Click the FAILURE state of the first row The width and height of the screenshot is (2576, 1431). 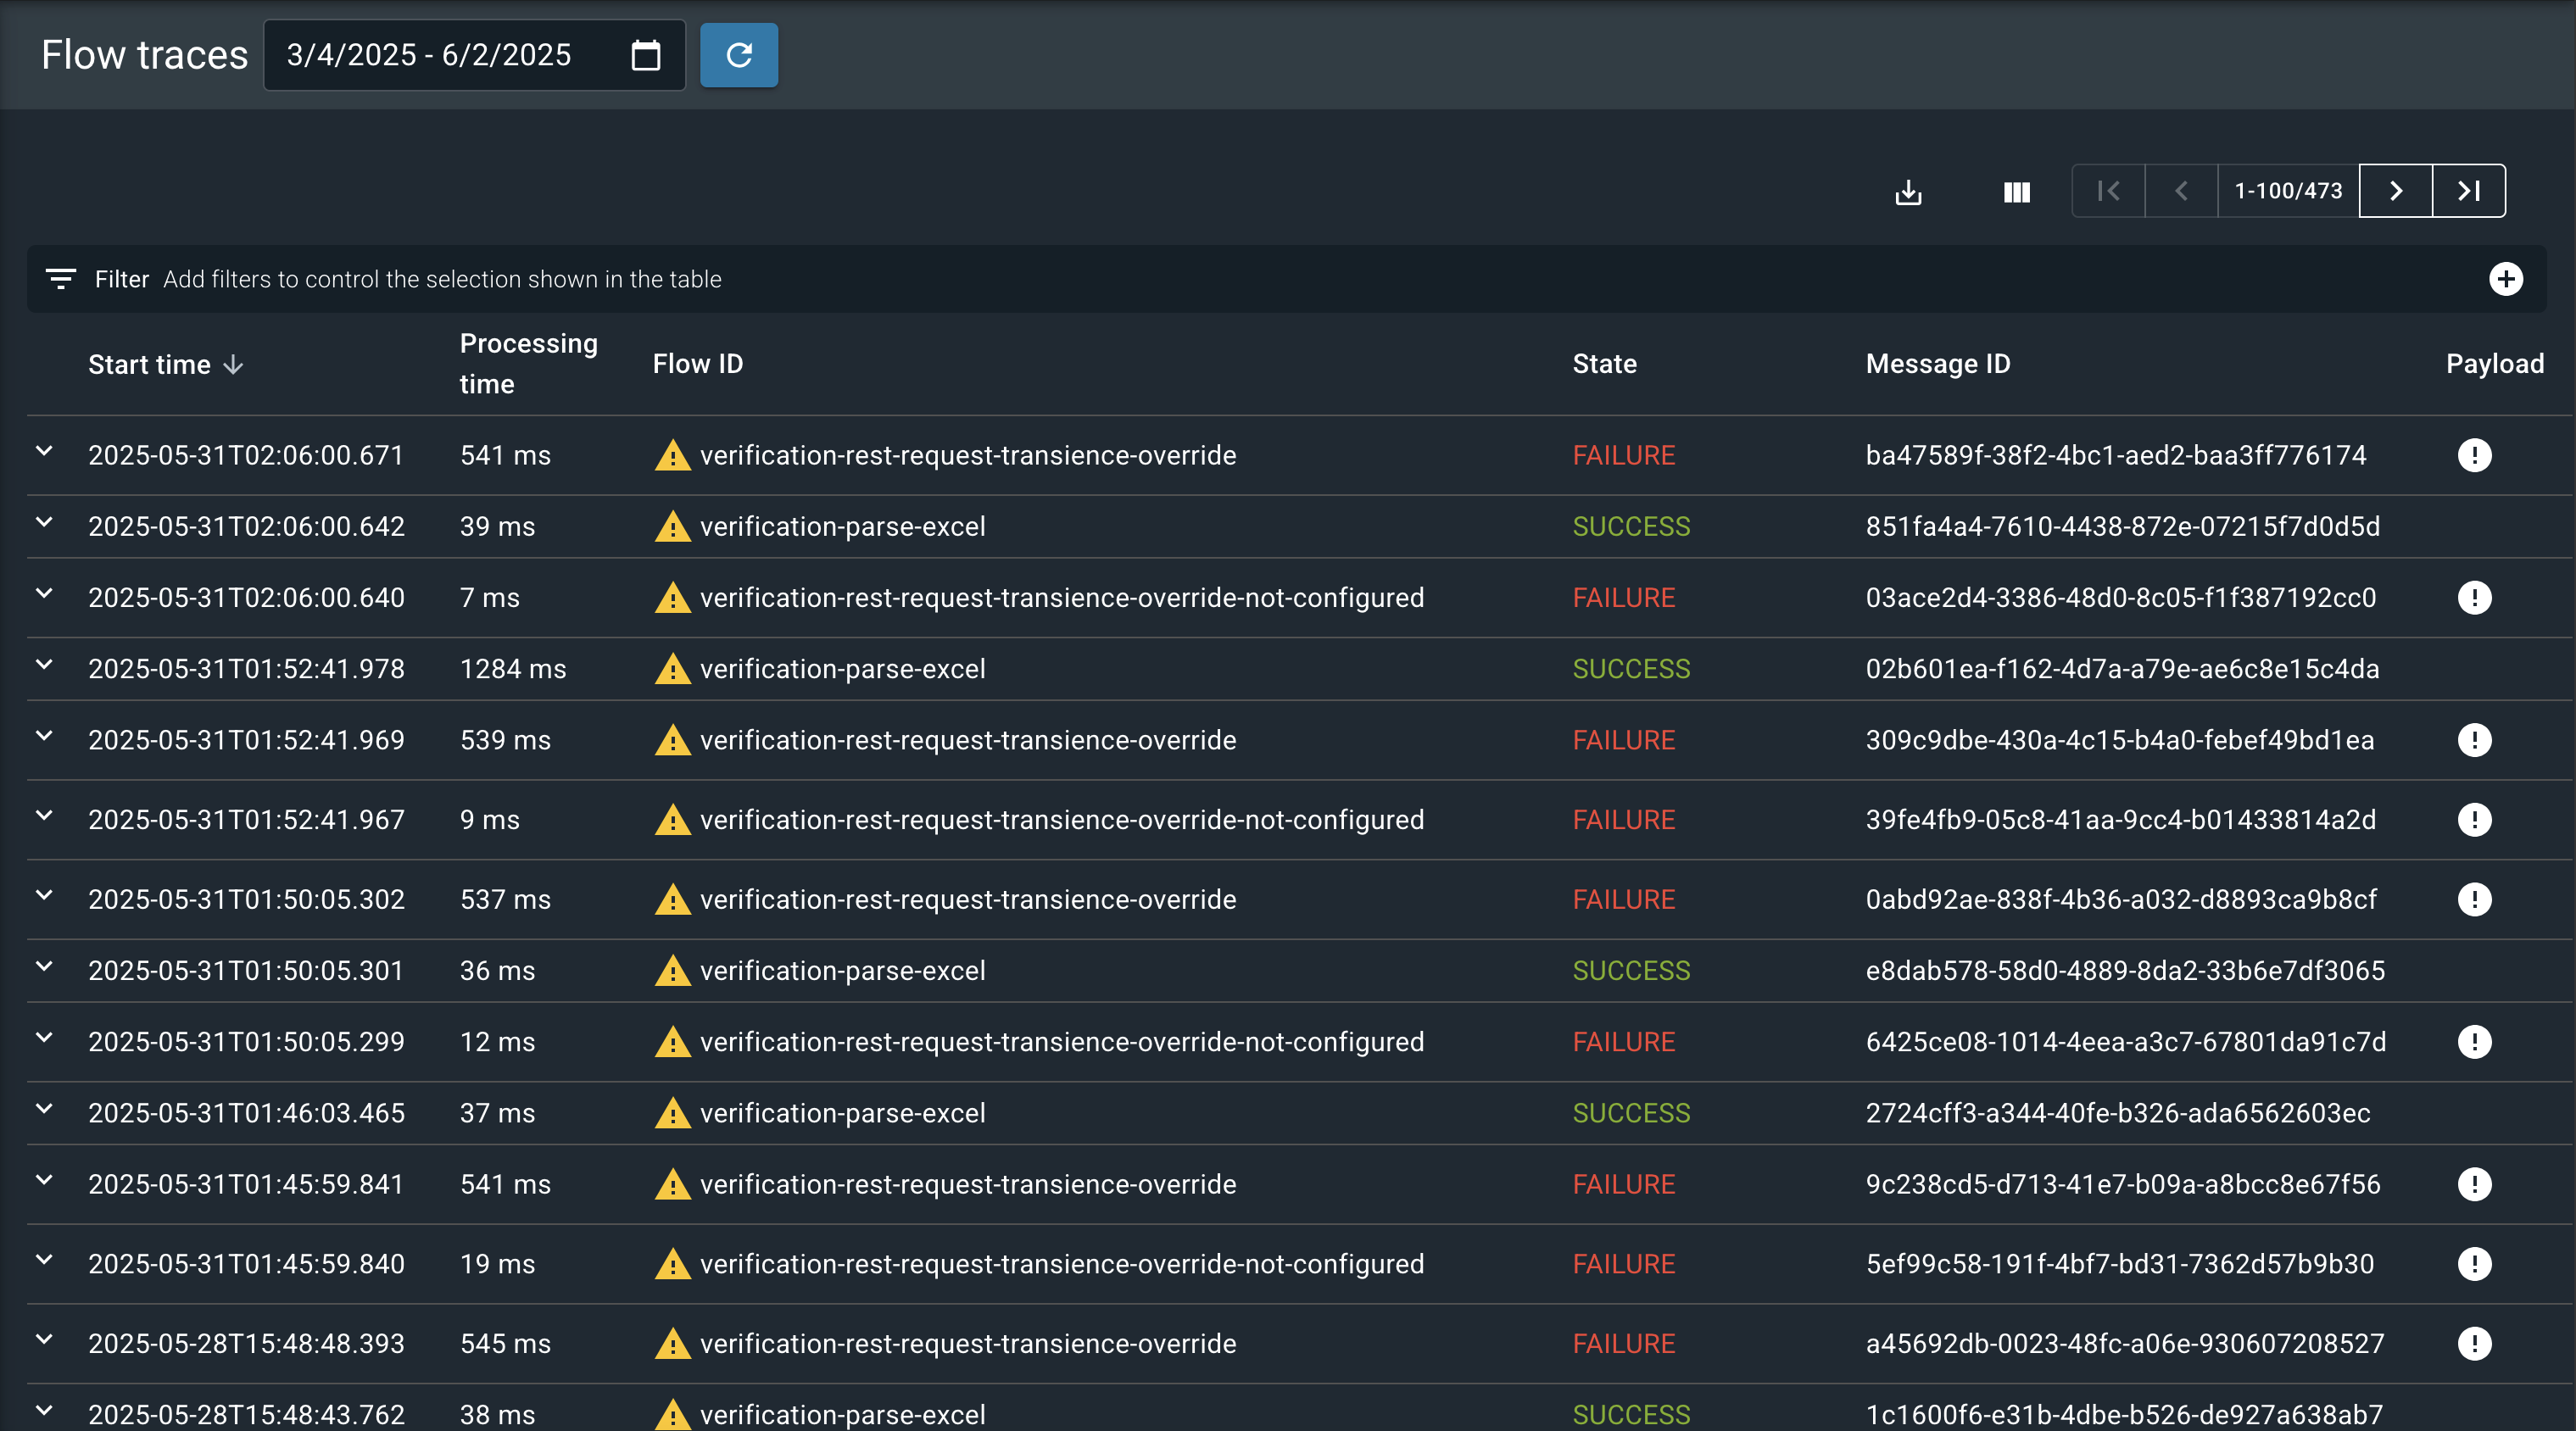point(1623,455)
